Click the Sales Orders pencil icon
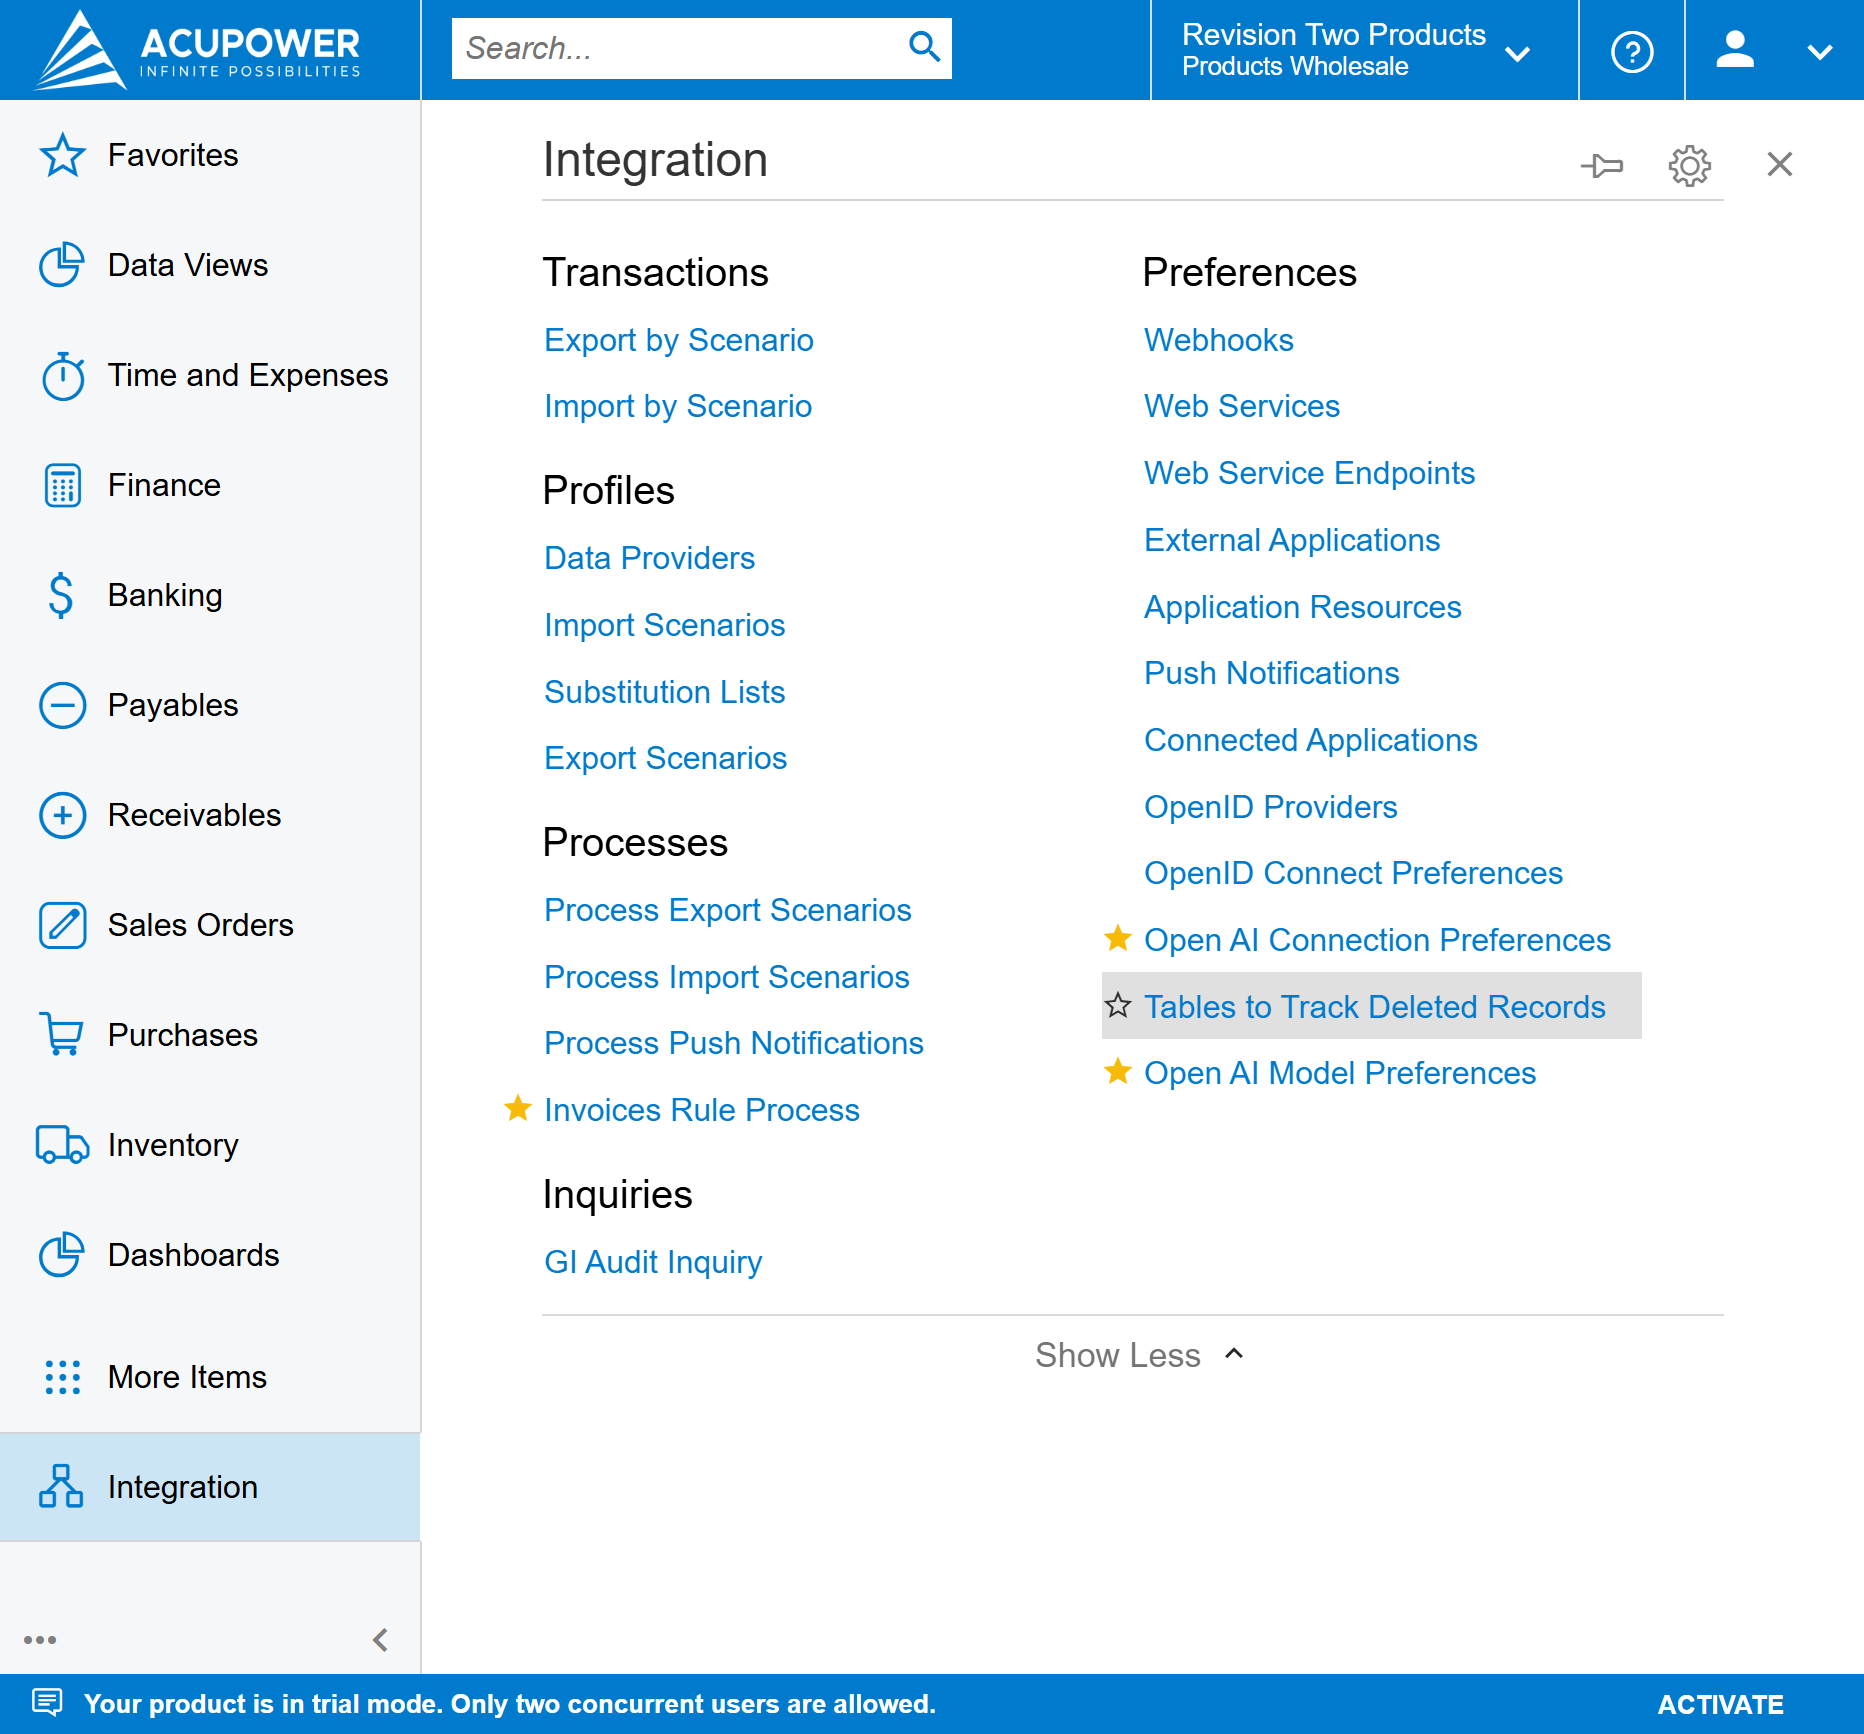Image resolution: width=1864 pixels, height=1734 pixels. 63,925
